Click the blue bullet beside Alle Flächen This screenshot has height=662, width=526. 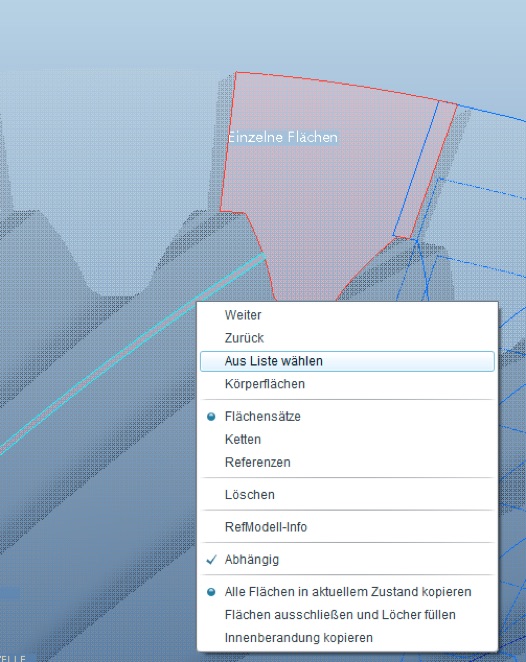pos(211,592)
